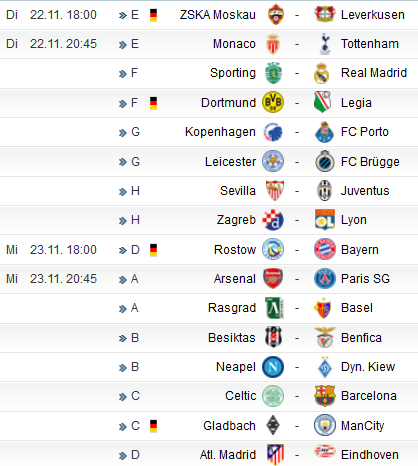Click the Juventus club crest

tap(324, 191)
